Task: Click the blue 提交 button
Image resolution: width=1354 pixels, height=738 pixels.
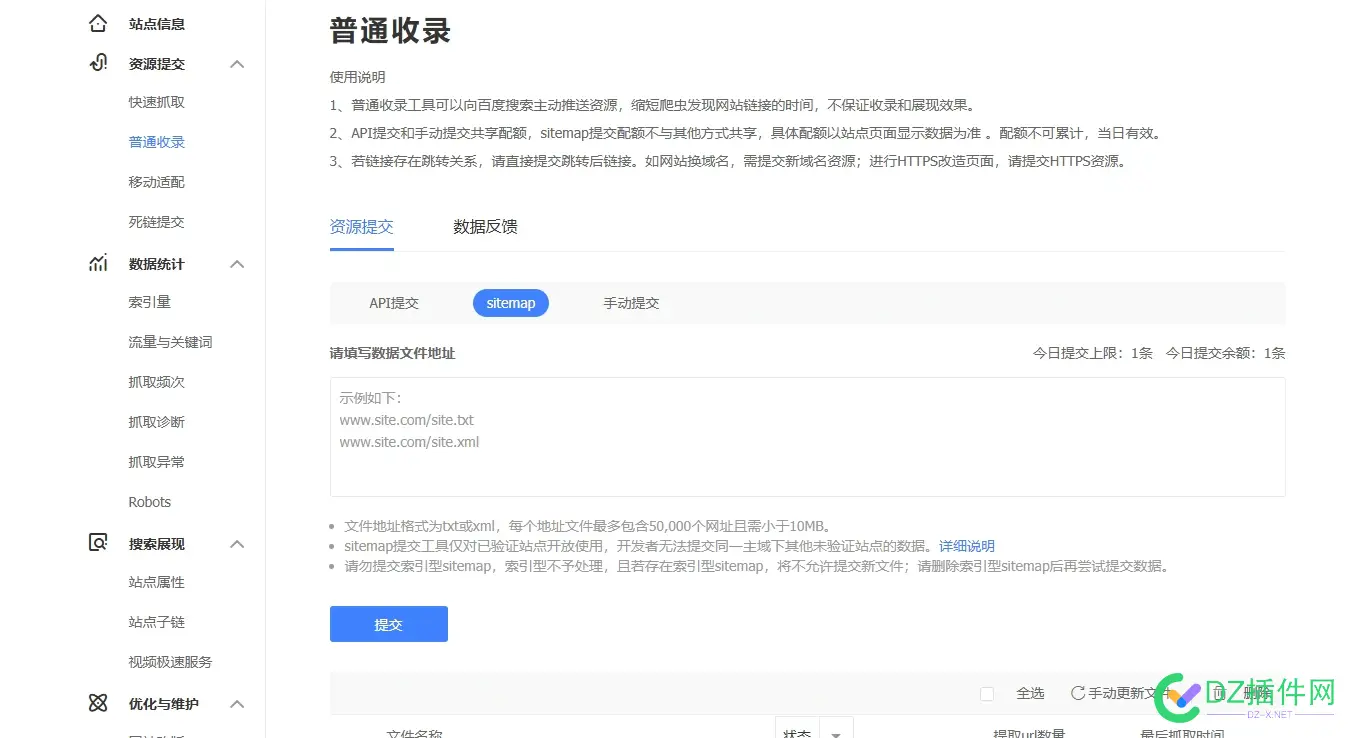Action: pyautogui.click(x=388, y=623)
